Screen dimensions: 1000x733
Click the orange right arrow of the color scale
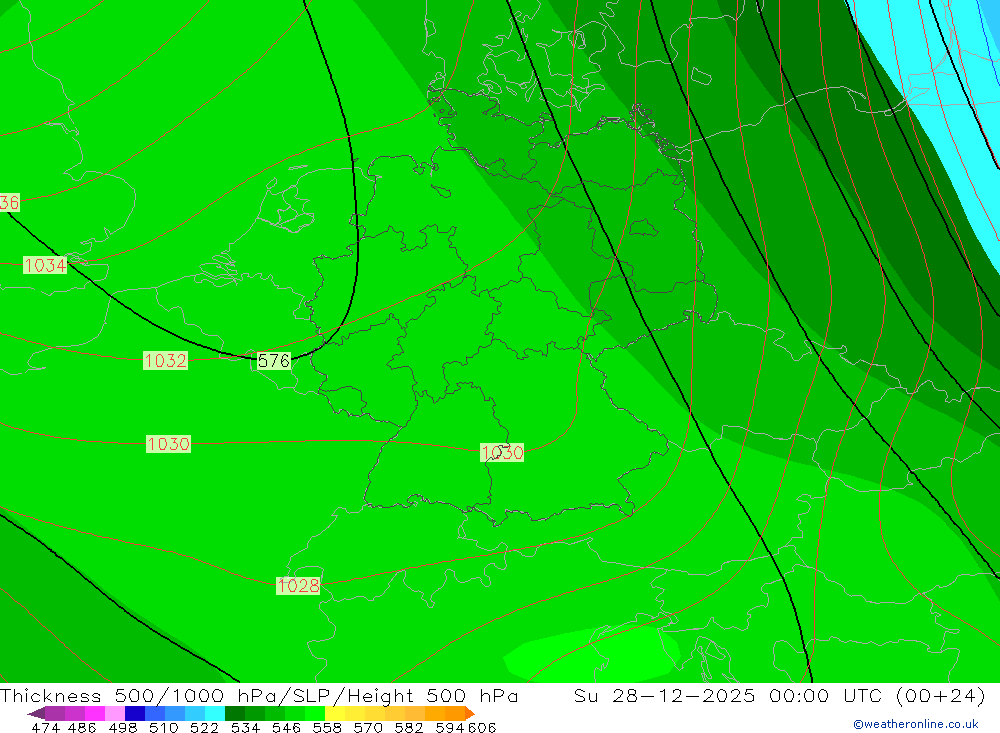click(470, 713)
